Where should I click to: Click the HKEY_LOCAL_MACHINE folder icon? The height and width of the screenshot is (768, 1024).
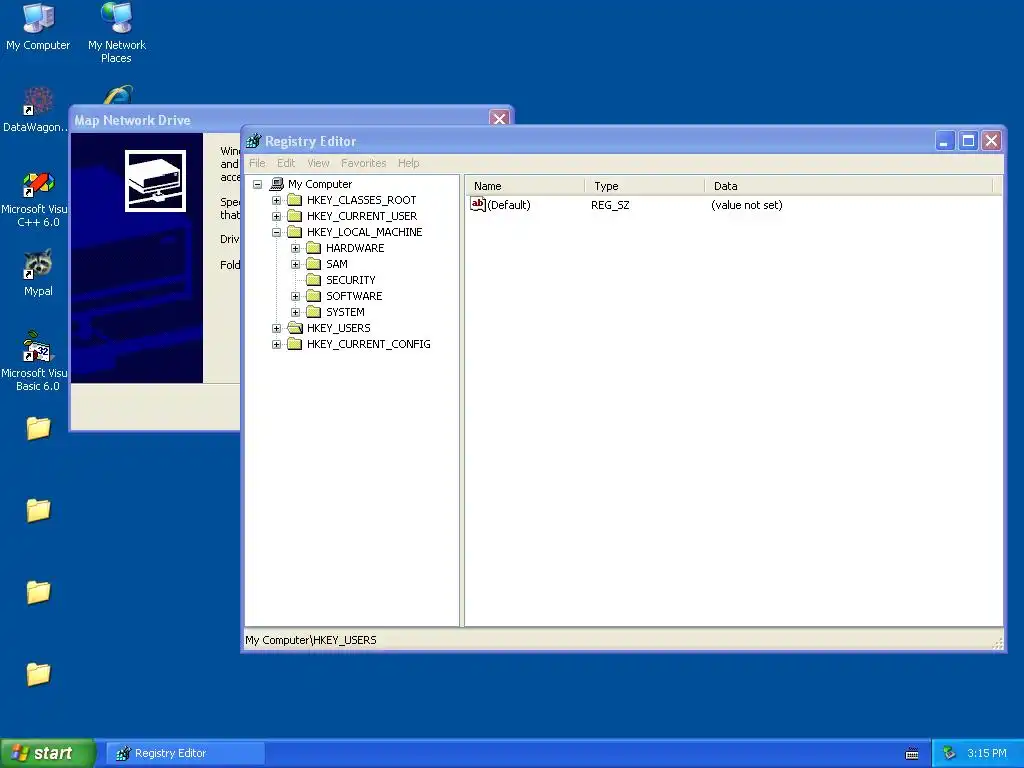click(295, 232)
